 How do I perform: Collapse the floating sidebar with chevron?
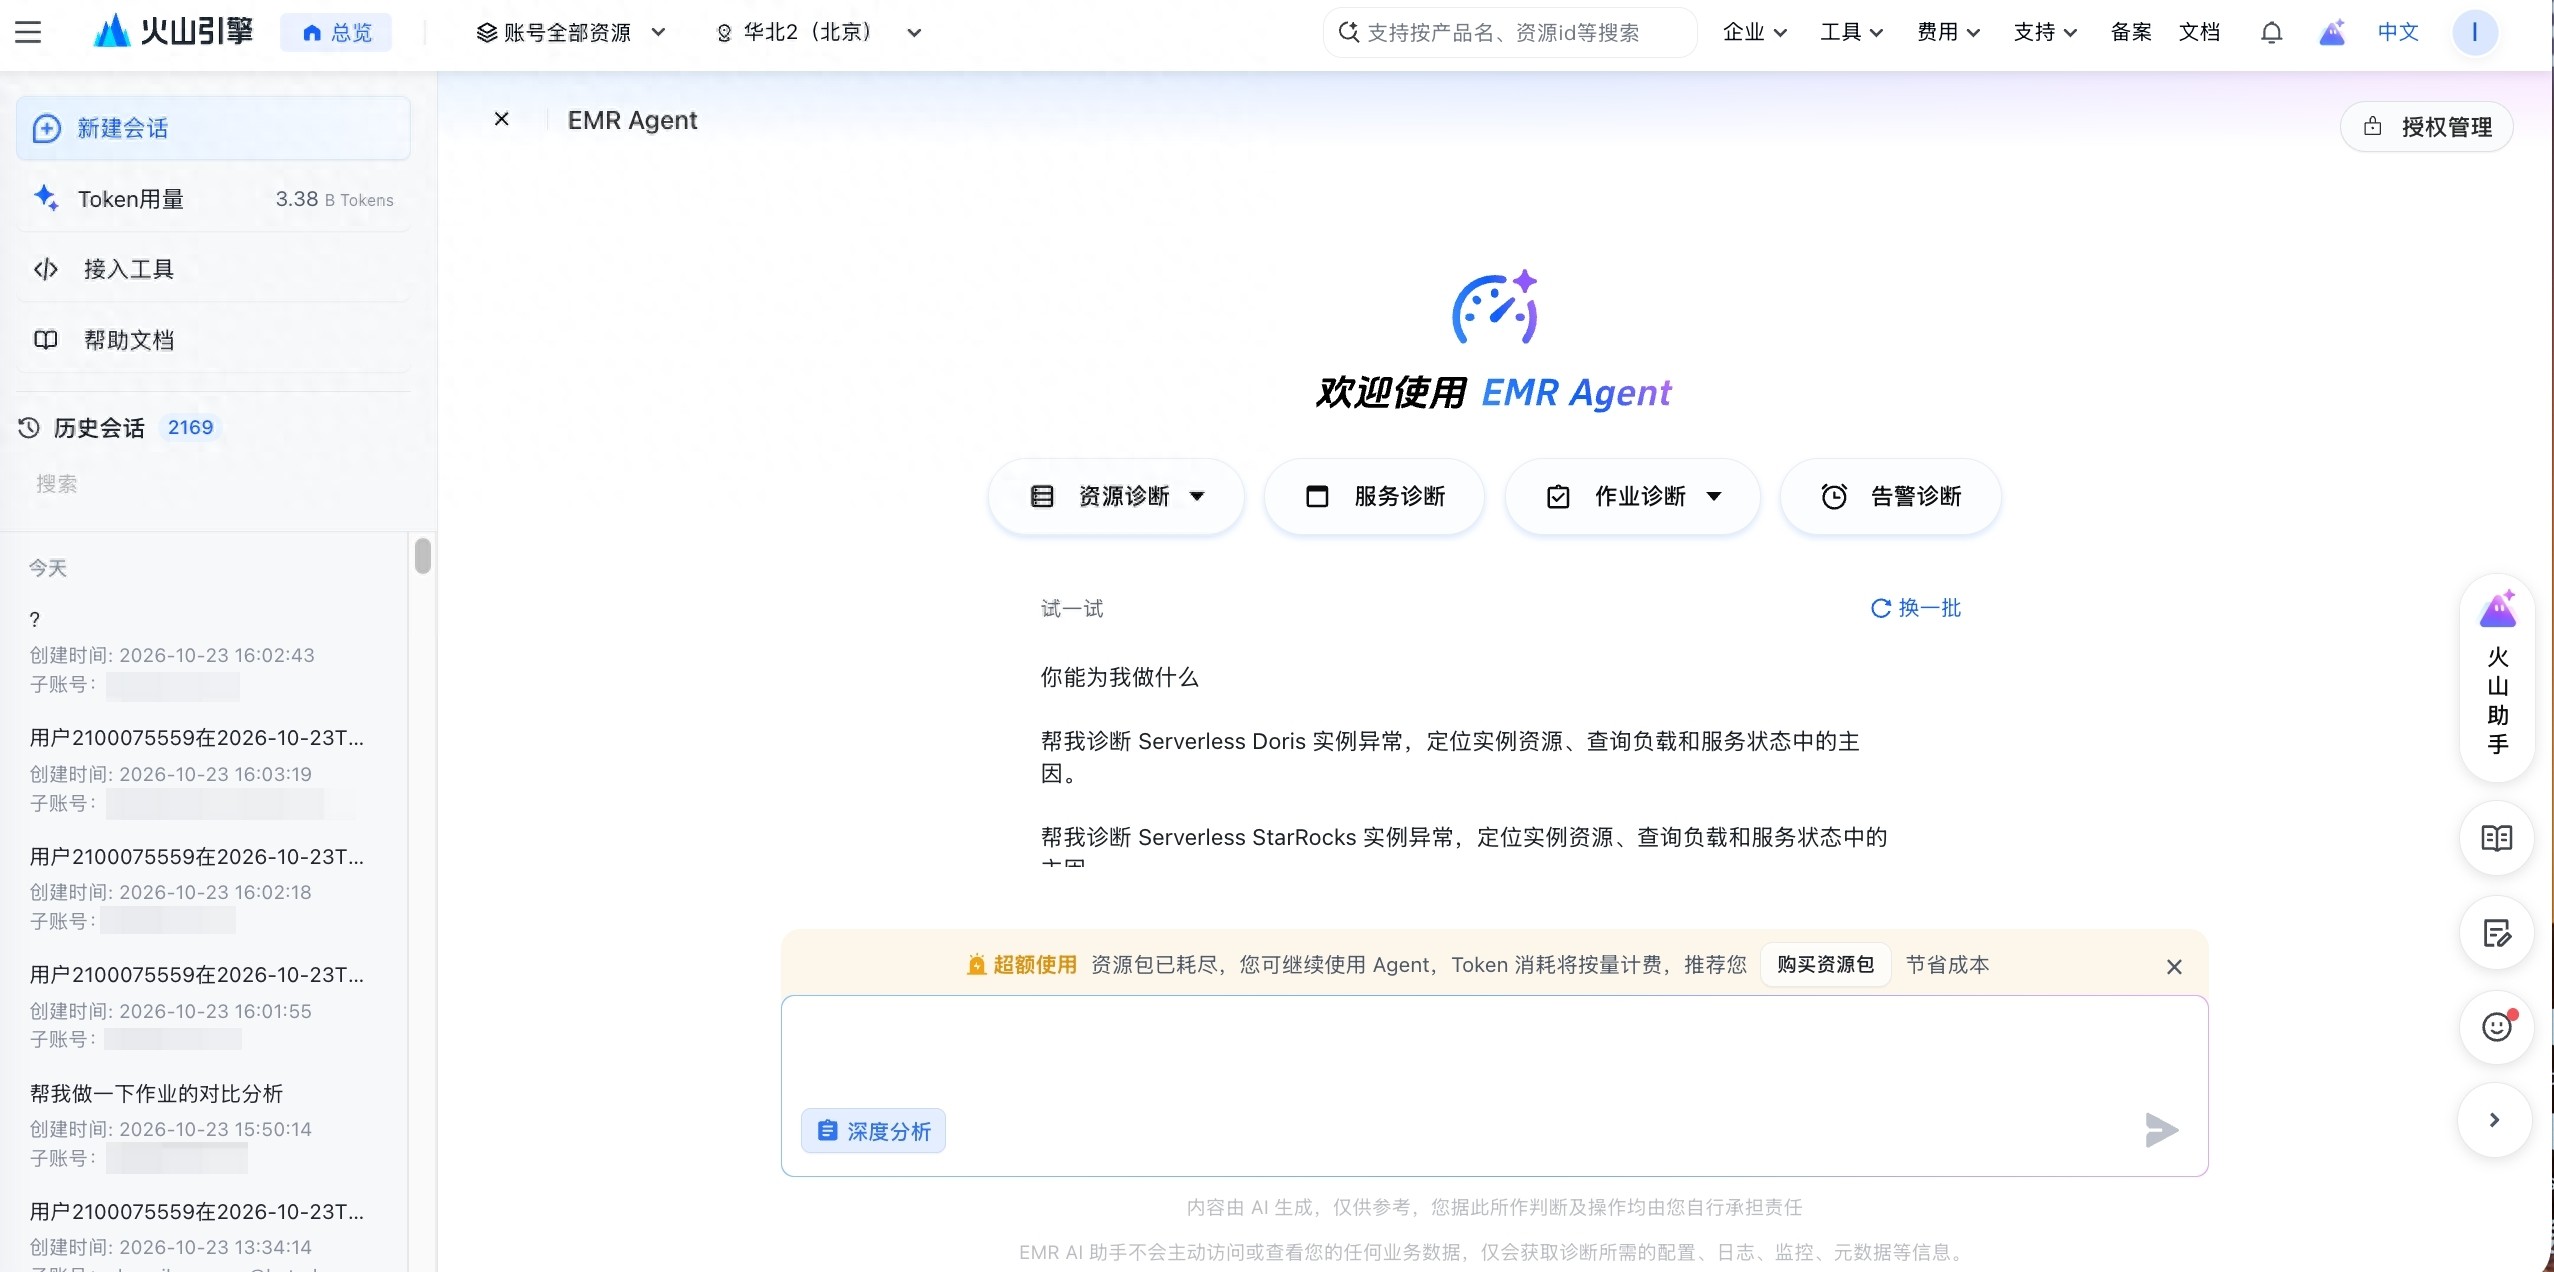click(x=2495, y=1120)
